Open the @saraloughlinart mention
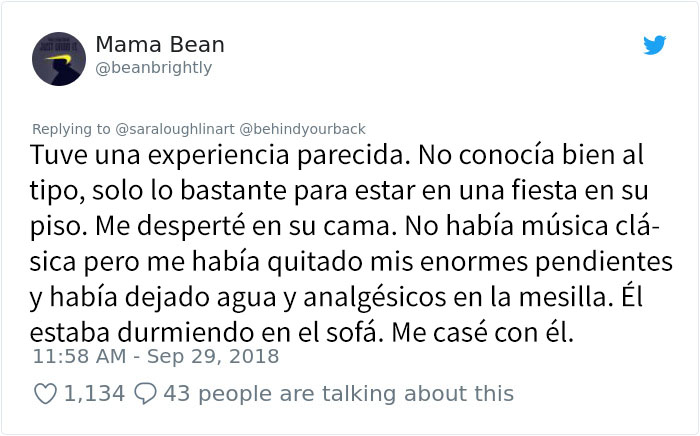The image size is (700, 436). click(175, 129)
